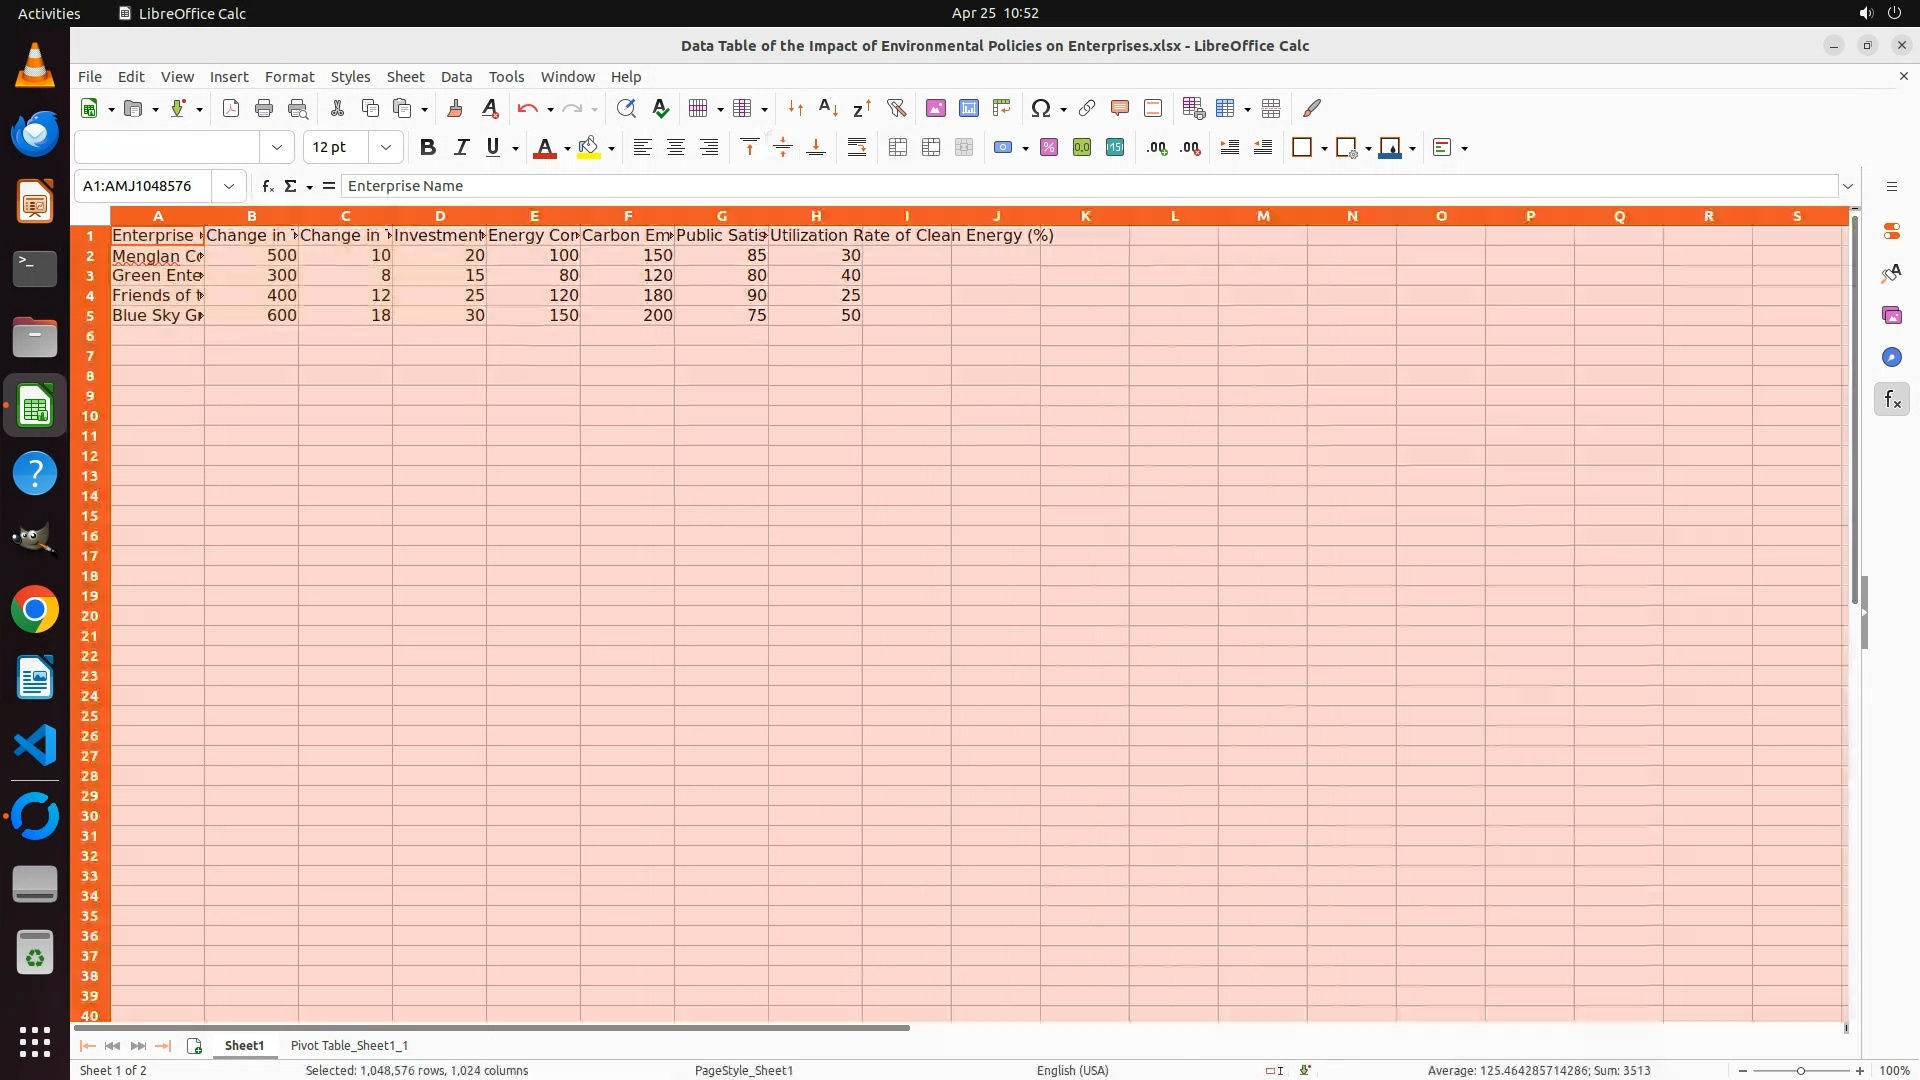Click the Insert Special Character omega icon
The image size is (1920, 1080).
[x=1040, y=108]
